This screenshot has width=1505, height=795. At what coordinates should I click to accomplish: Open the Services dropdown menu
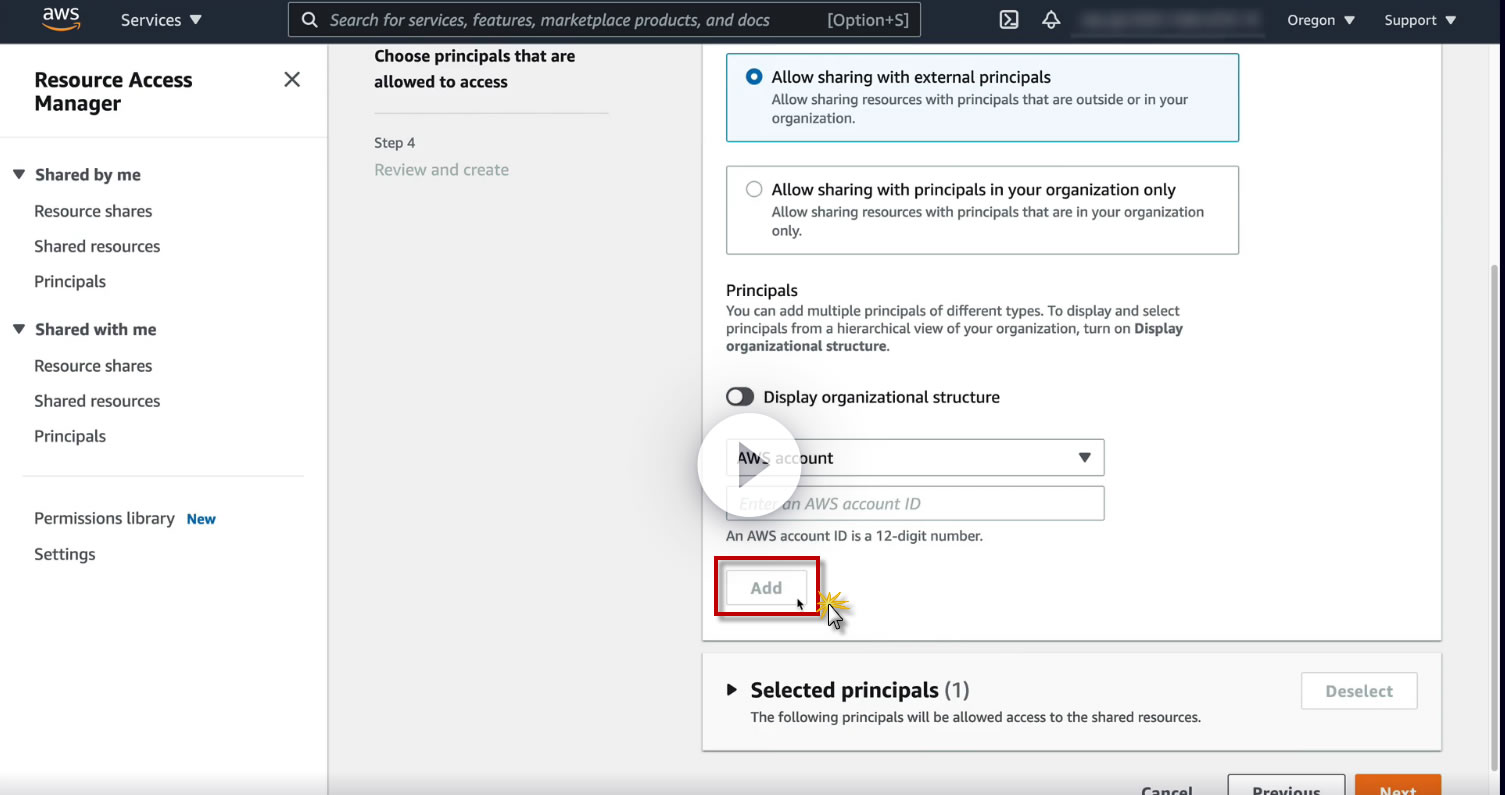(x=161, y=20)
